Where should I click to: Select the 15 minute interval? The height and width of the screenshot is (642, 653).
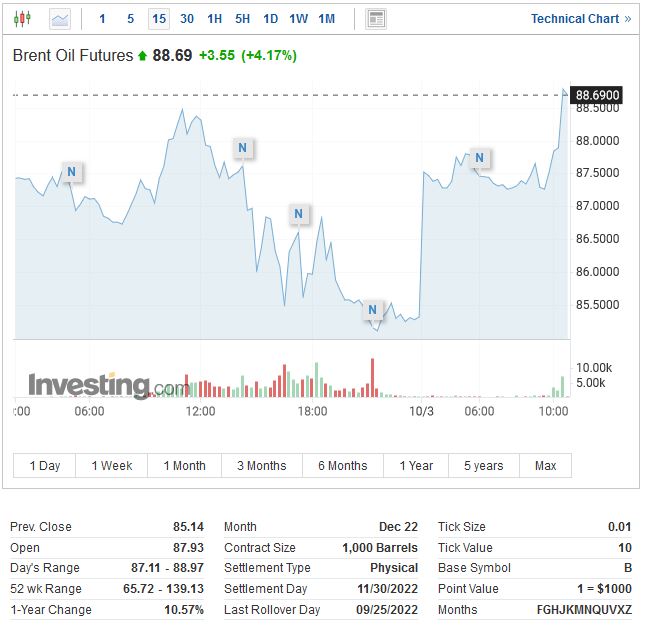[x=158, y=19]
